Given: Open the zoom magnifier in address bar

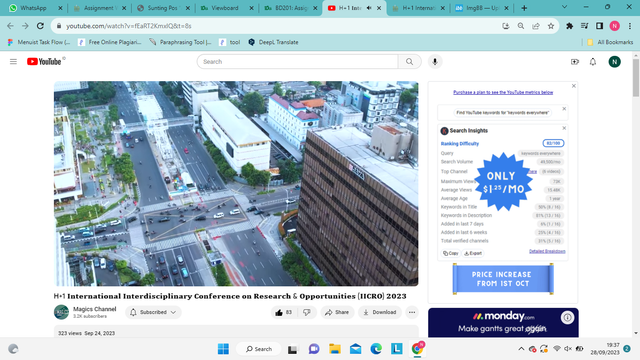Looking at the screenshot, I should (521, 26).
